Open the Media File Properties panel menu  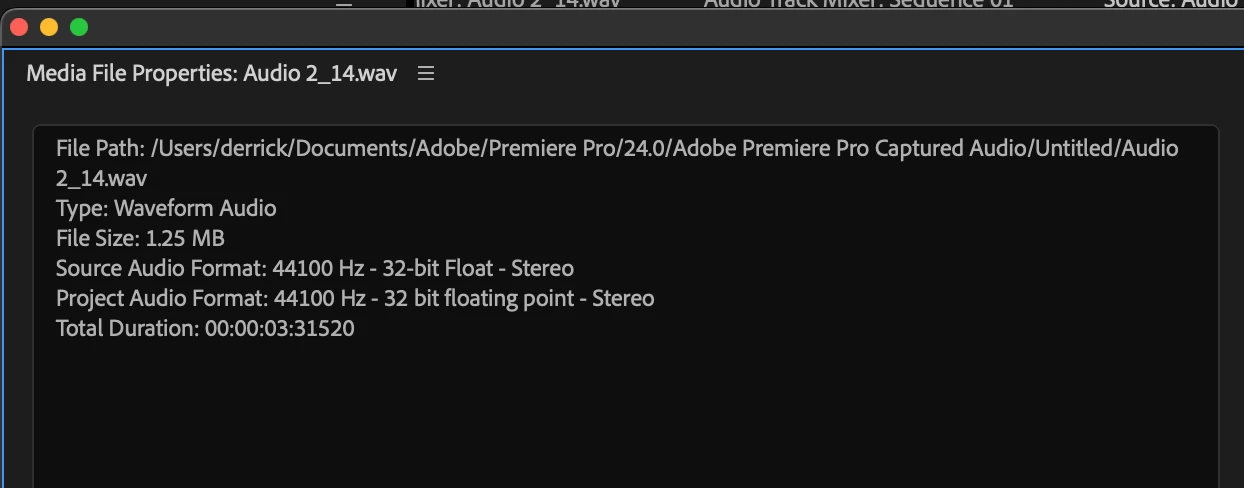426,74
